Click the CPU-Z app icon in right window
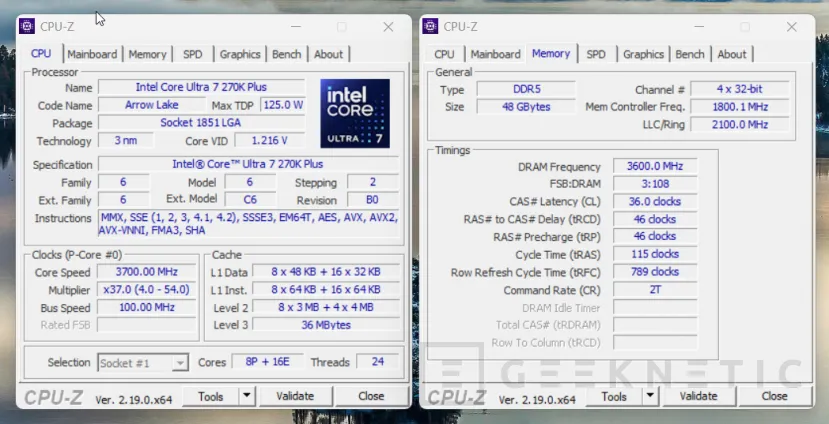Screen dimensions: 829x424 [430, 26]
